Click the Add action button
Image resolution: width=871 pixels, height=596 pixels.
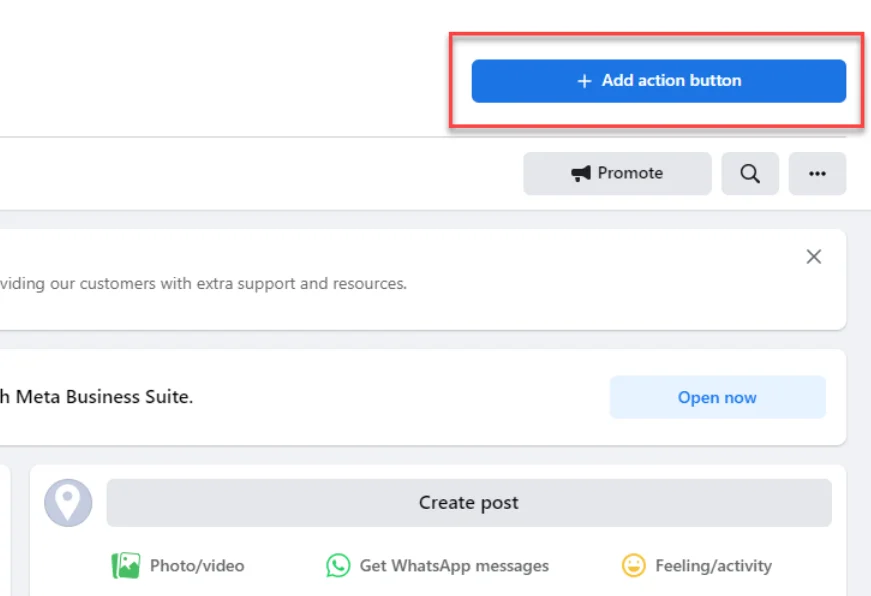(658, 81)
